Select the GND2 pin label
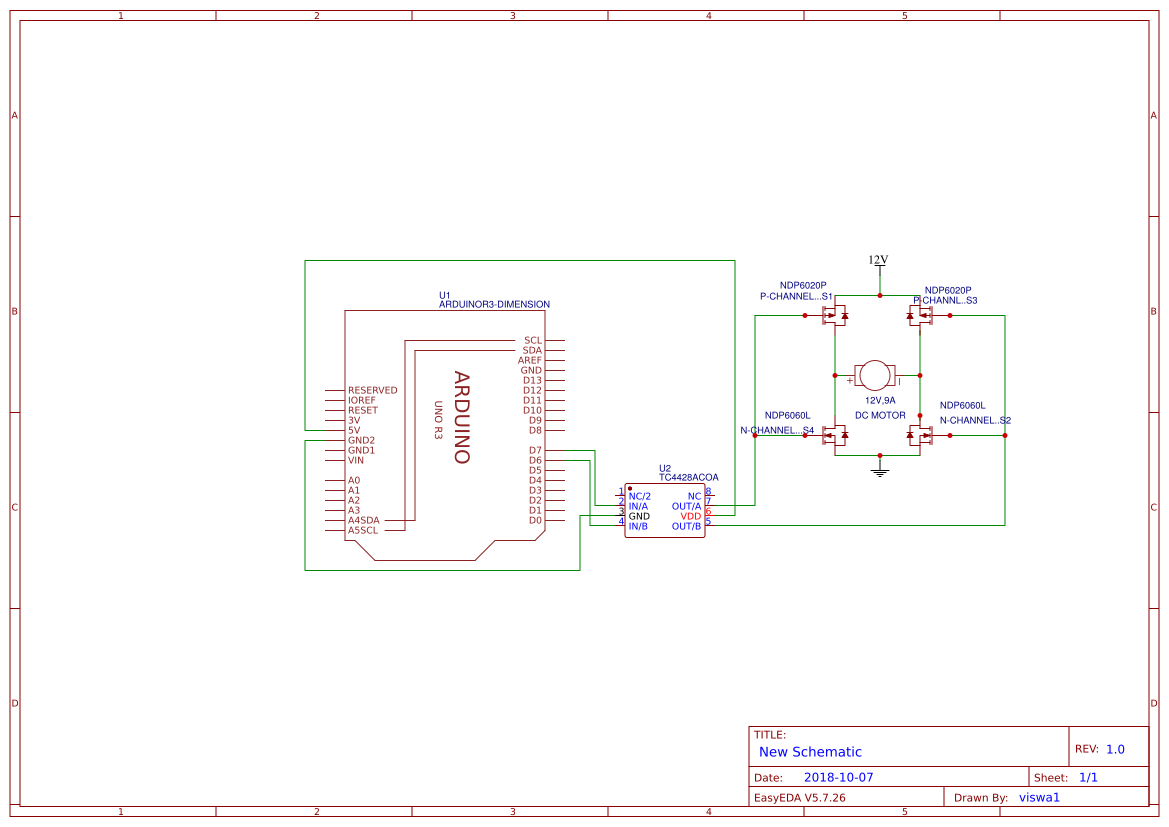Image resolution: width=1169 pixels, height=827 pixels. [362, 441]
